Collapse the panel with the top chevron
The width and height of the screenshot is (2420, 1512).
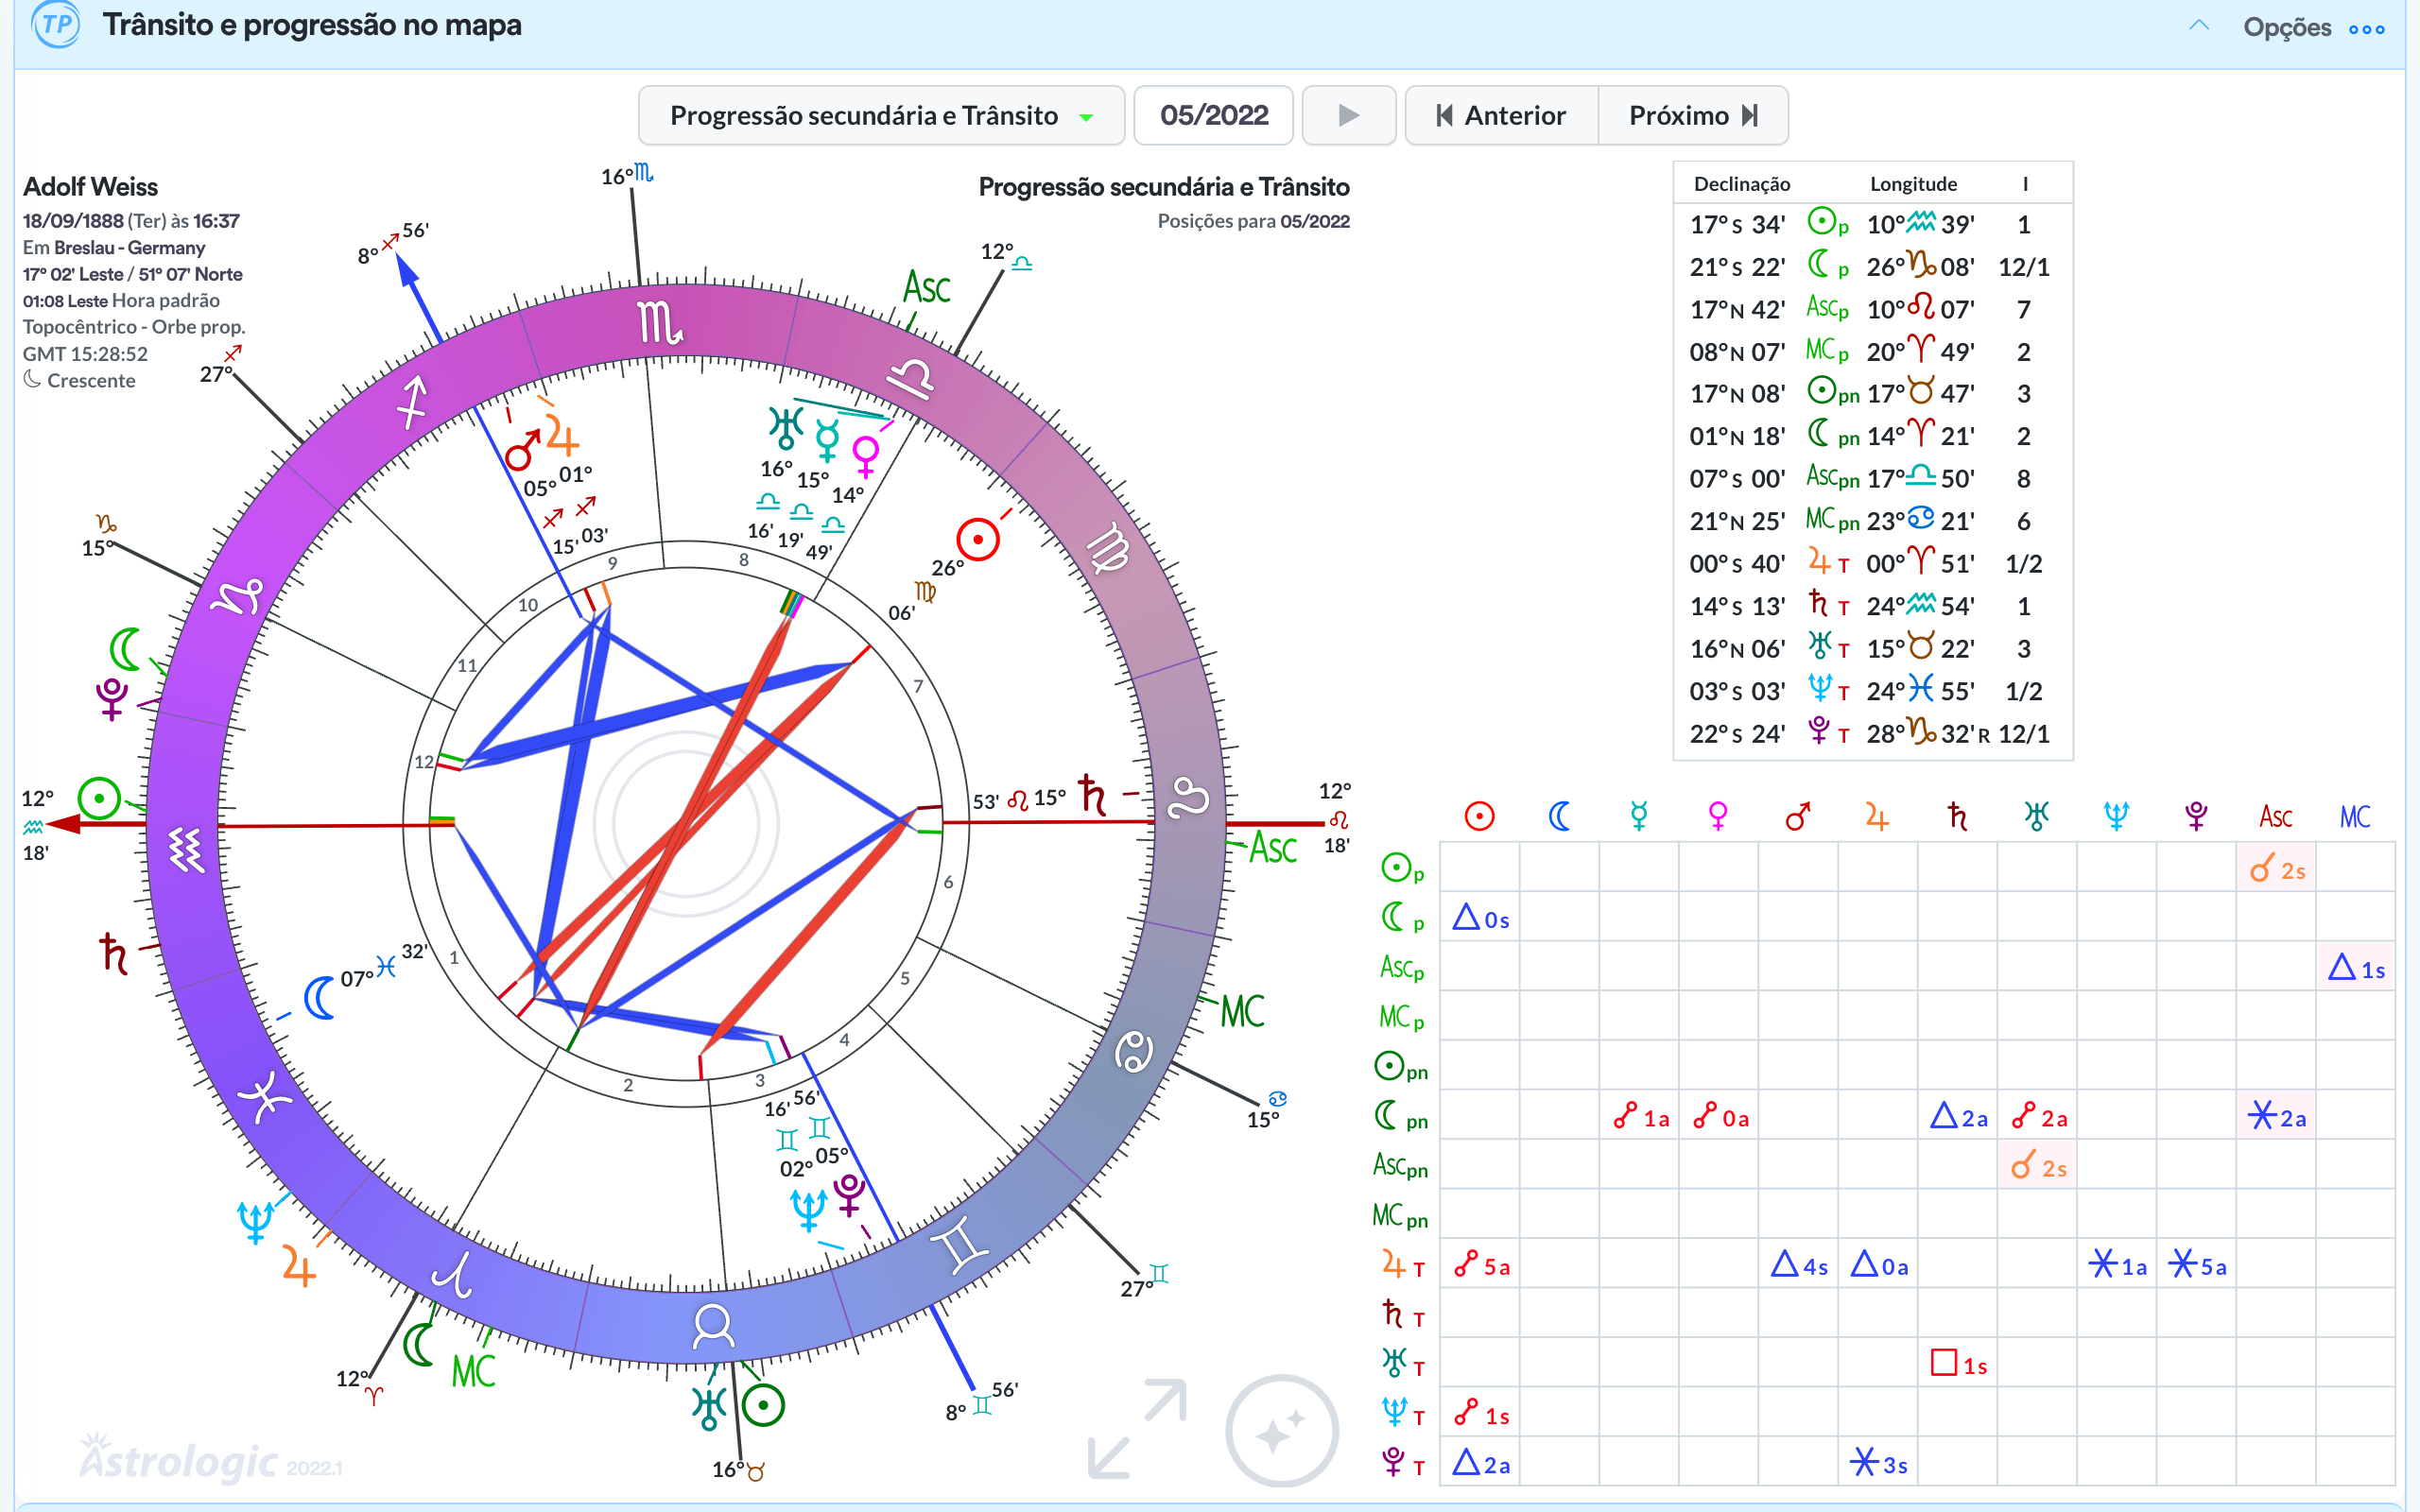(2198, 26)
